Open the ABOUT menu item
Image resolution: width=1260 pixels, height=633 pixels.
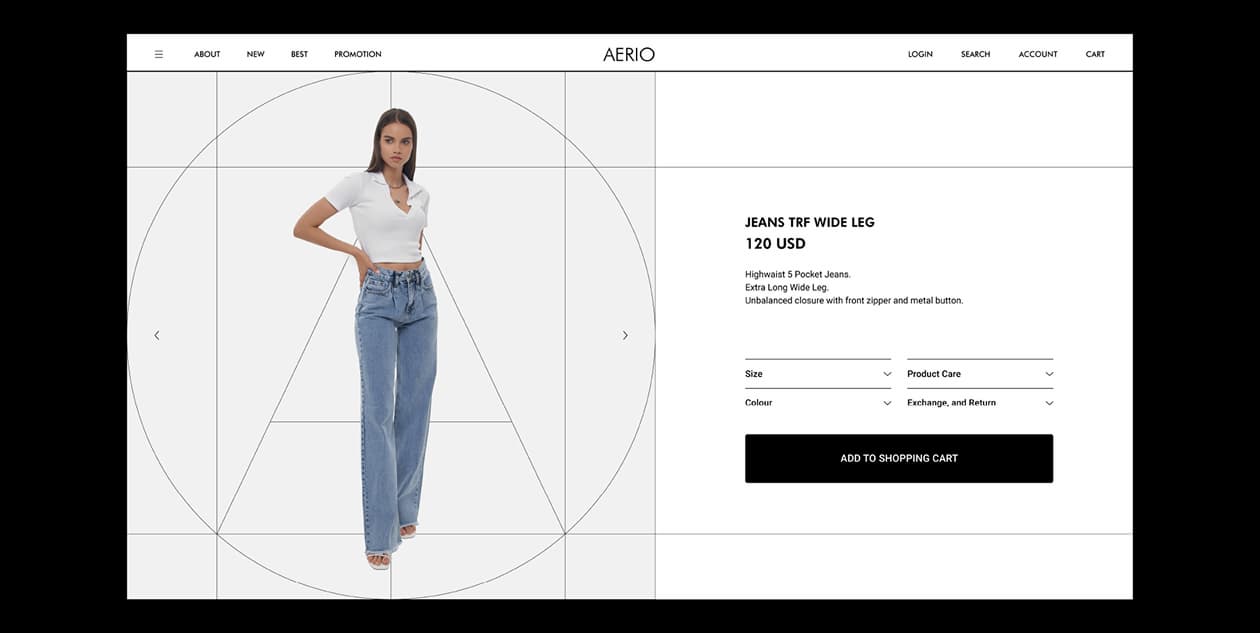tap(207, 54)
